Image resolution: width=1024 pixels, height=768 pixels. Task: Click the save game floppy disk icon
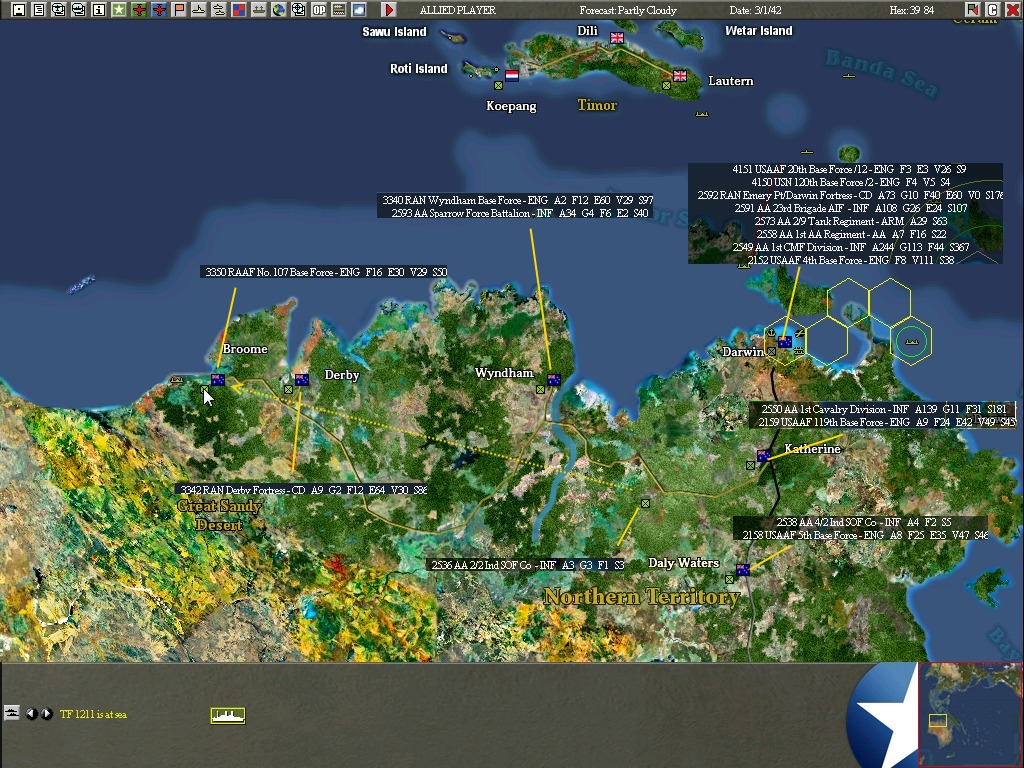click(18, 10)
